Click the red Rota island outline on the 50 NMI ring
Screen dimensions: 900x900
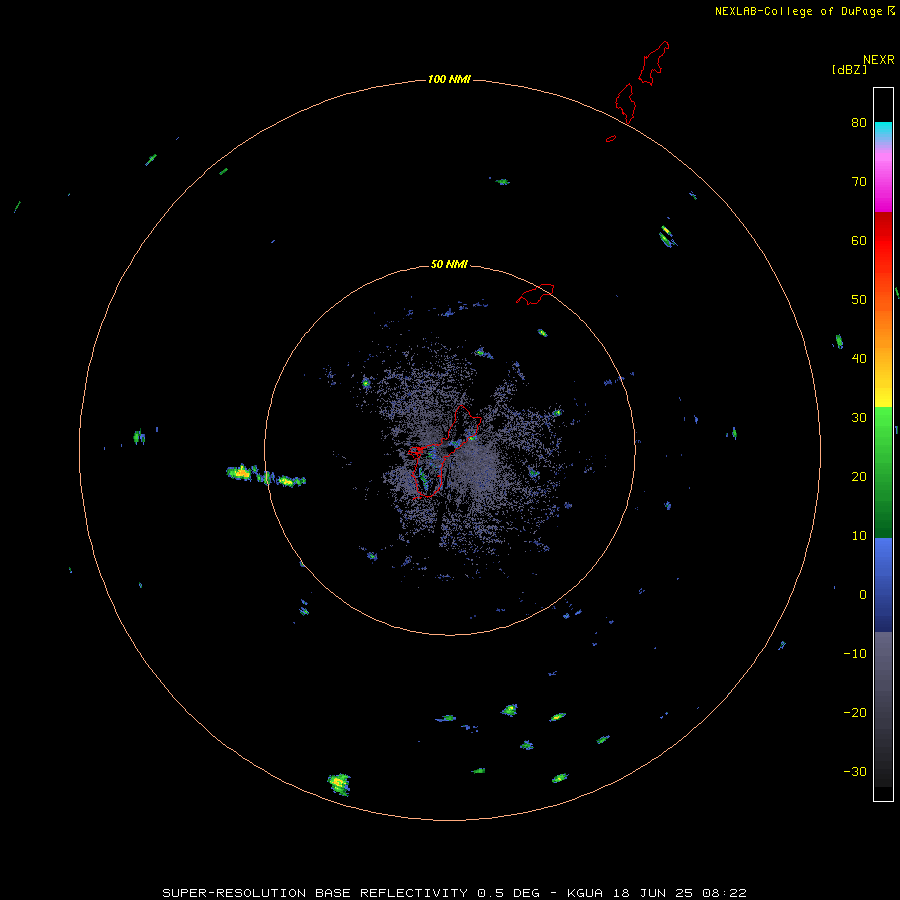[535, 294]
